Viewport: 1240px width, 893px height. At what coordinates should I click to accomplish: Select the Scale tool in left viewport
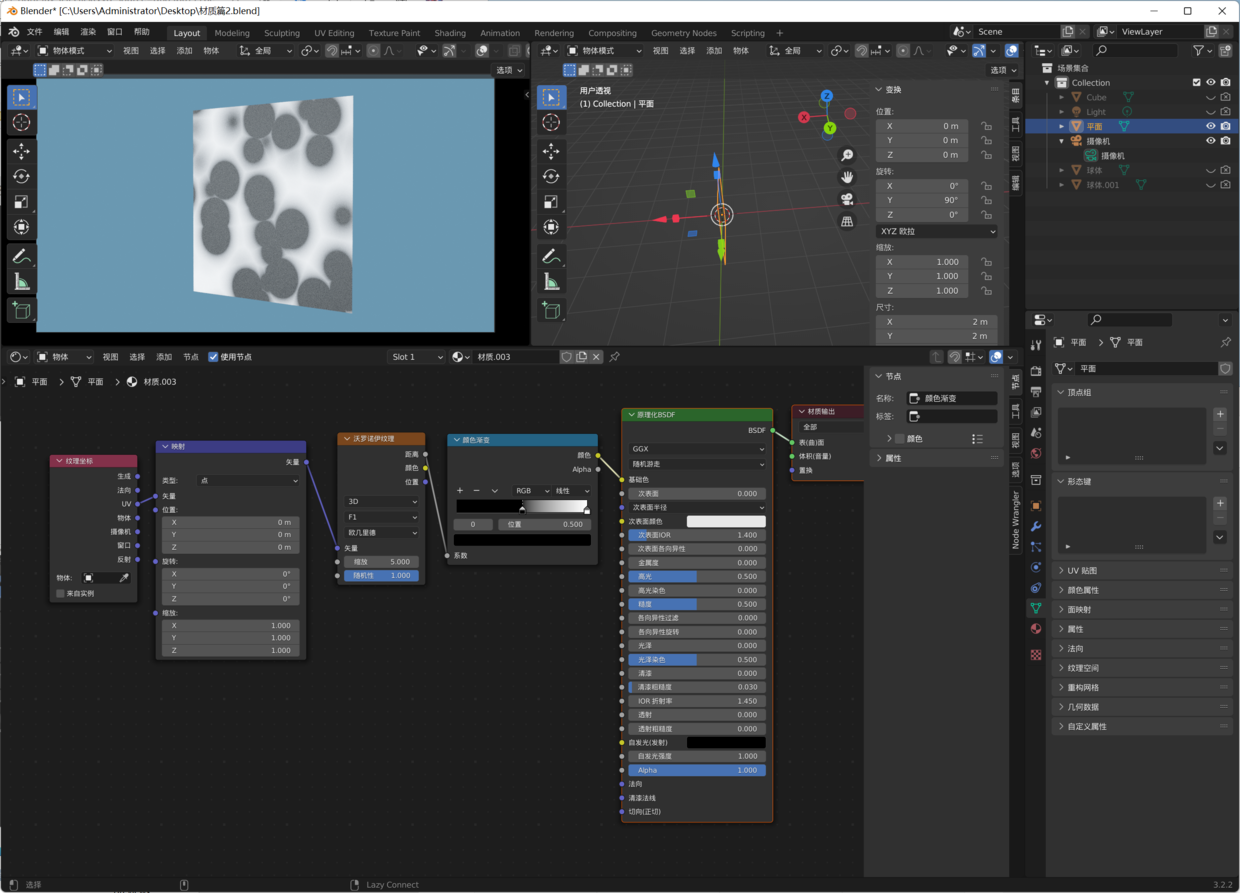(x=21, y=202)
